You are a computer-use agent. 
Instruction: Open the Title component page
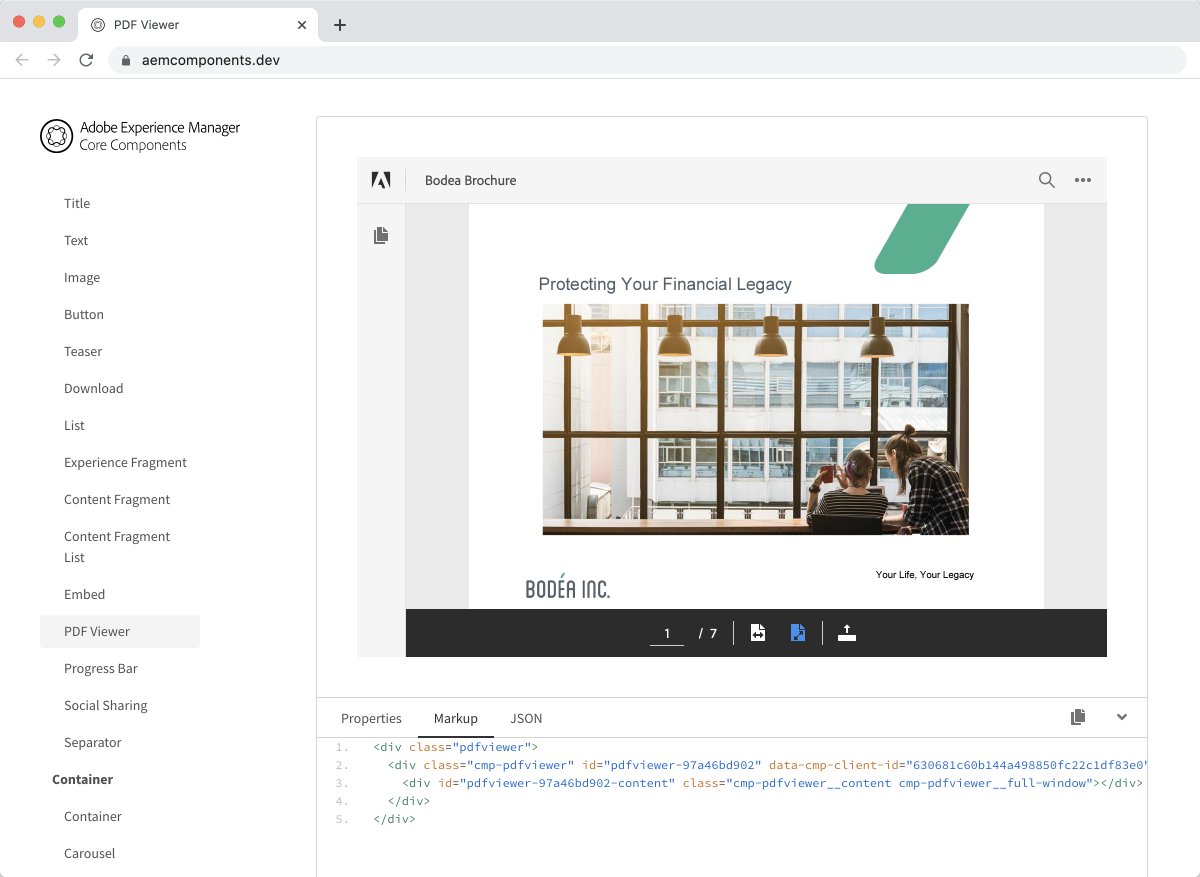tap(77, 203)
